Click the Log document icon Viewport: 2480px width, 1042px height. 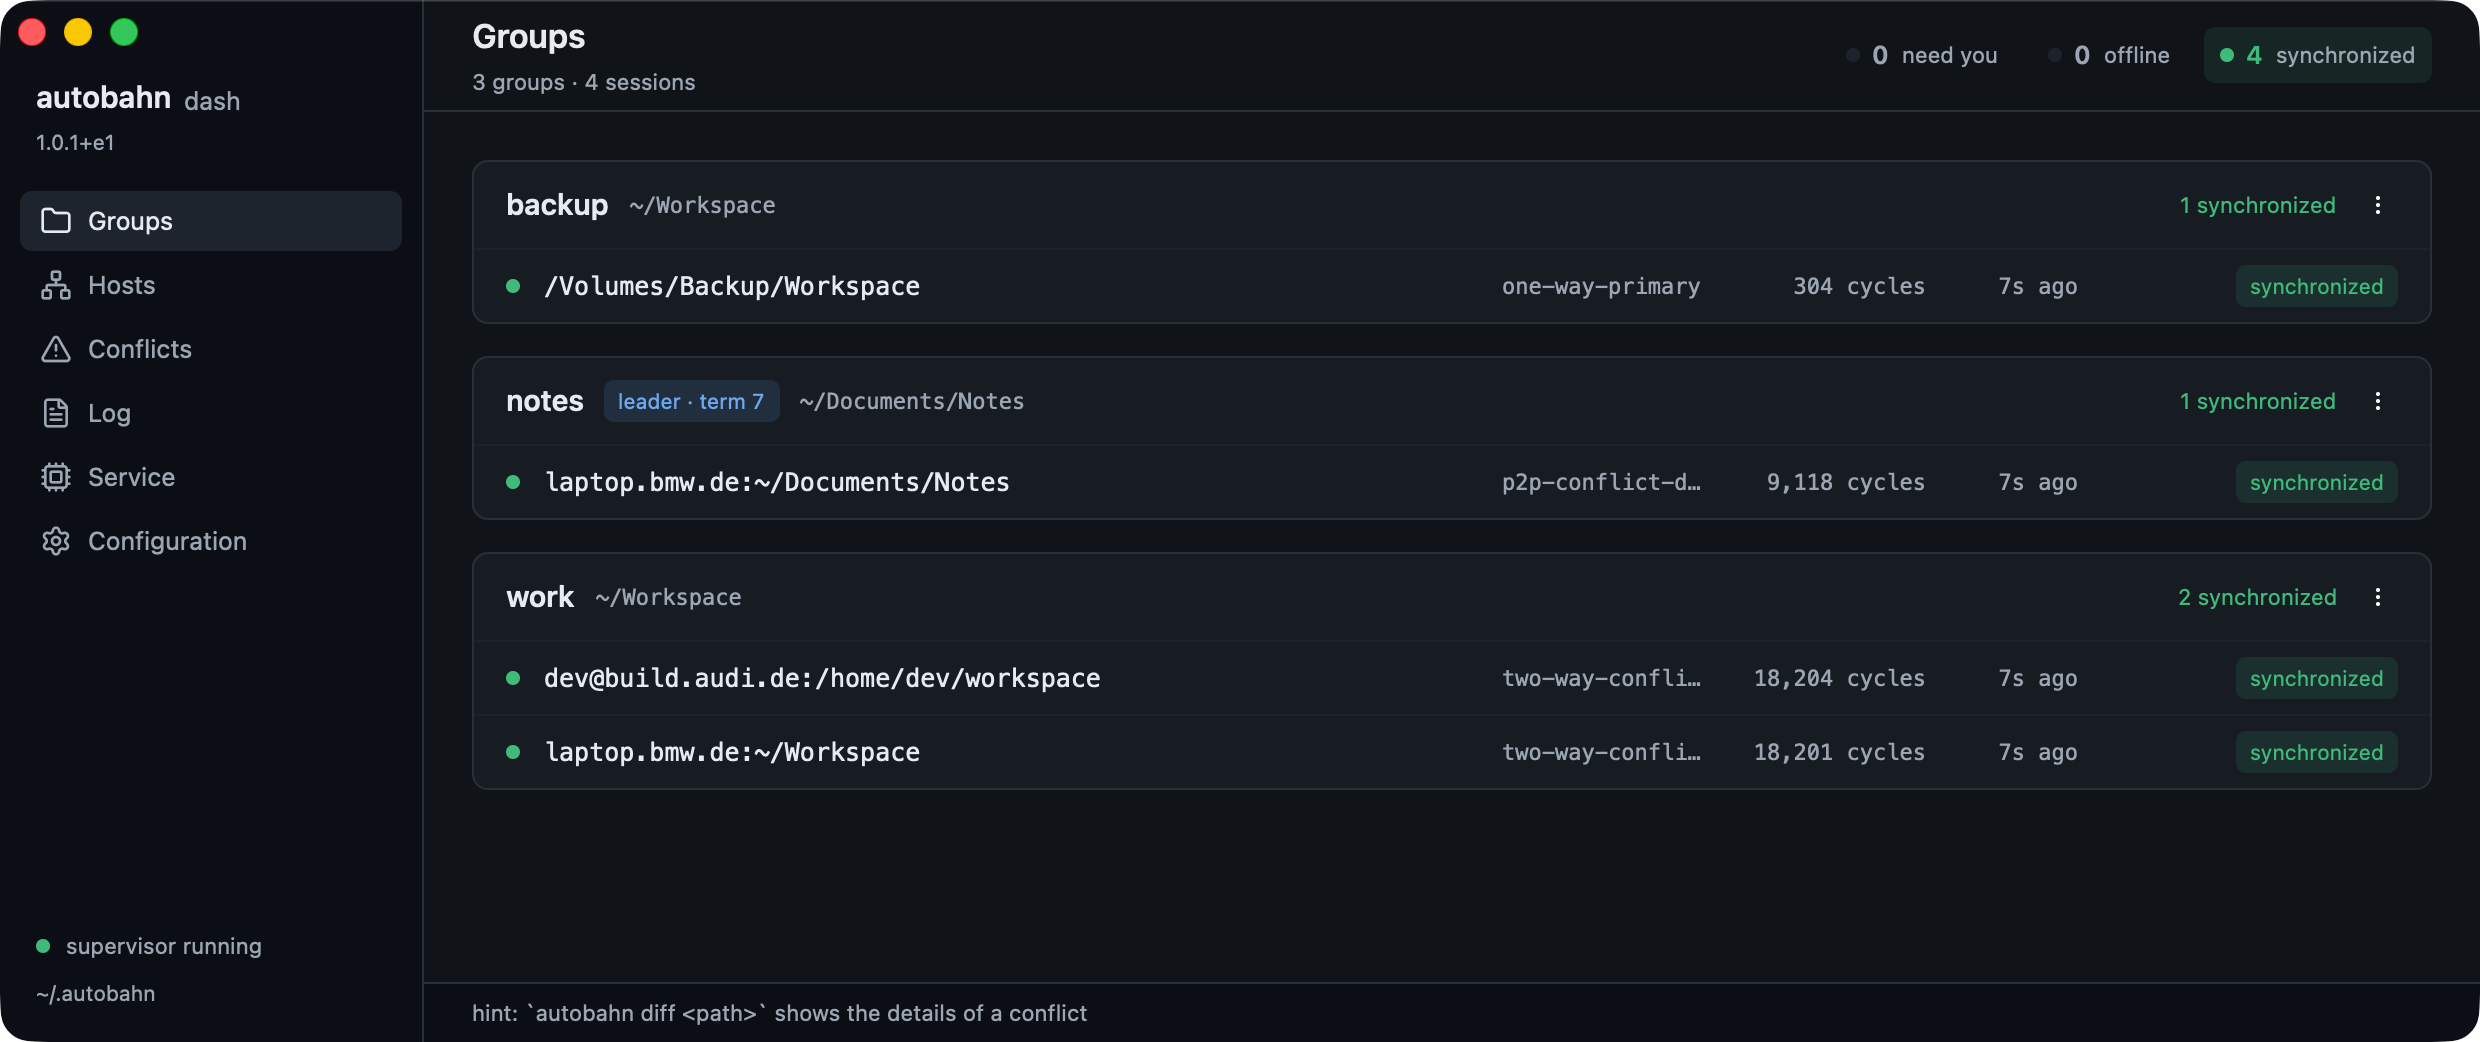pyautogui.click(x=56, y=413)
